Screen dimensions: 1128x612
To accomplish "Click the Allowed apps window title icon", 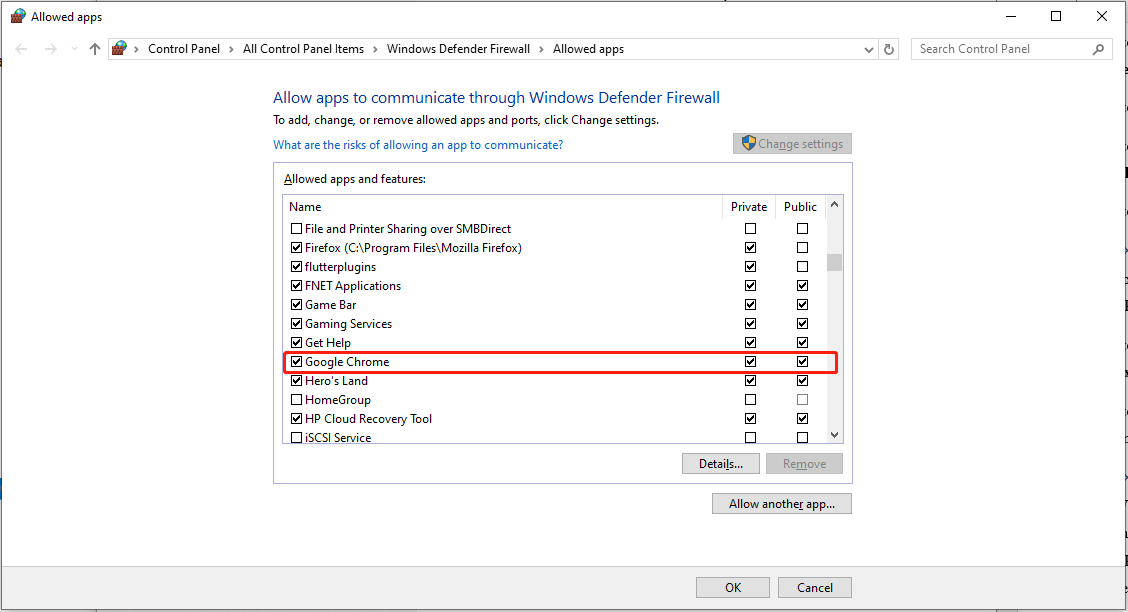I will coord(17,17).
